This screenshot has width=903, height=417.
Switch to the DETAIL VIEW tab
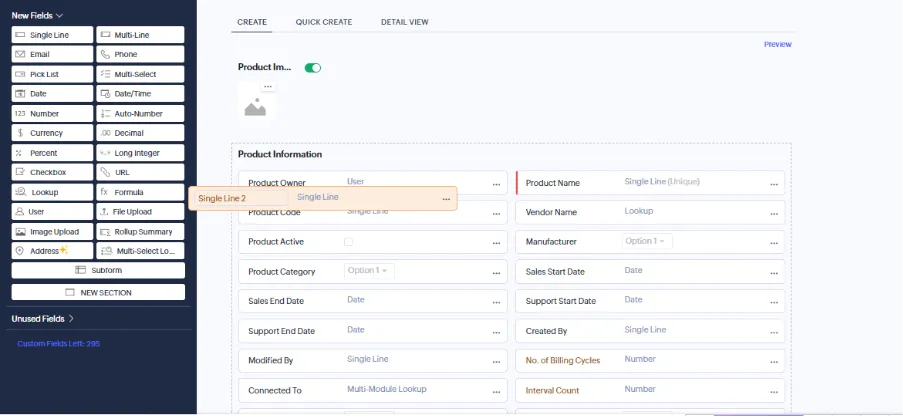pos(404,22)
